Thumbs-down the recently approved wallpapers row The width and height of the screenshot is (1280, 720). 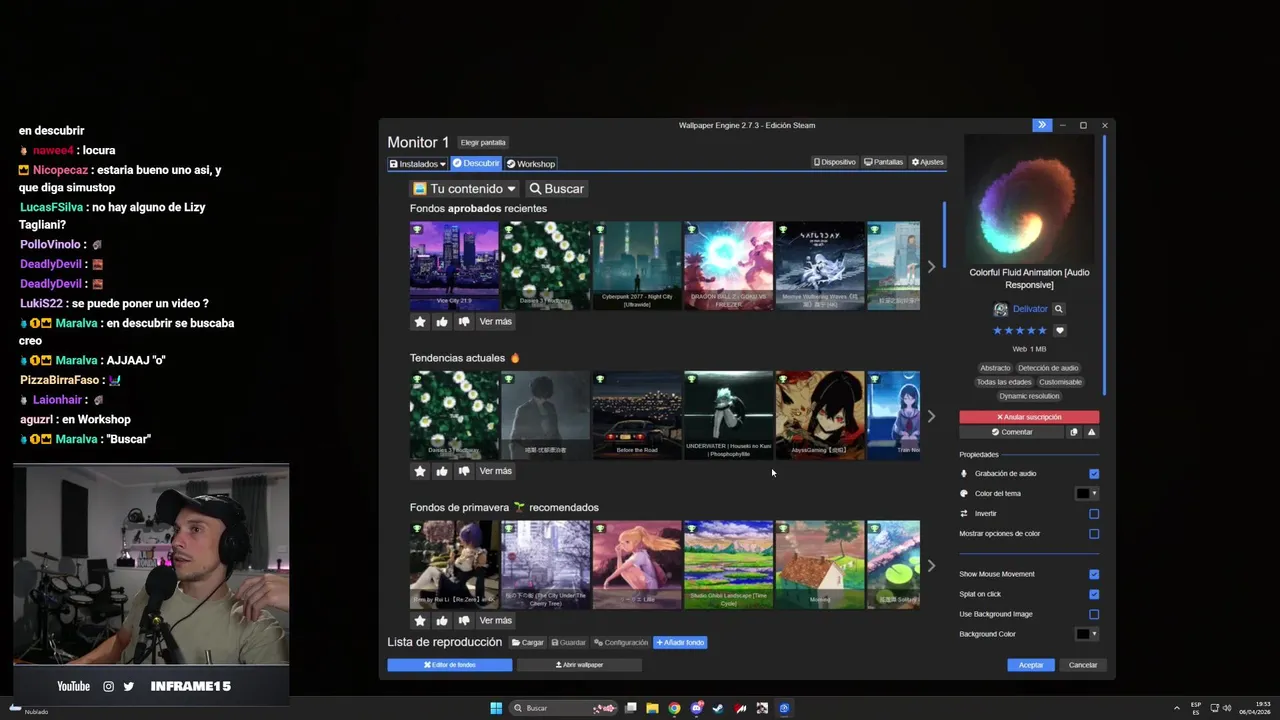[464, 321]
